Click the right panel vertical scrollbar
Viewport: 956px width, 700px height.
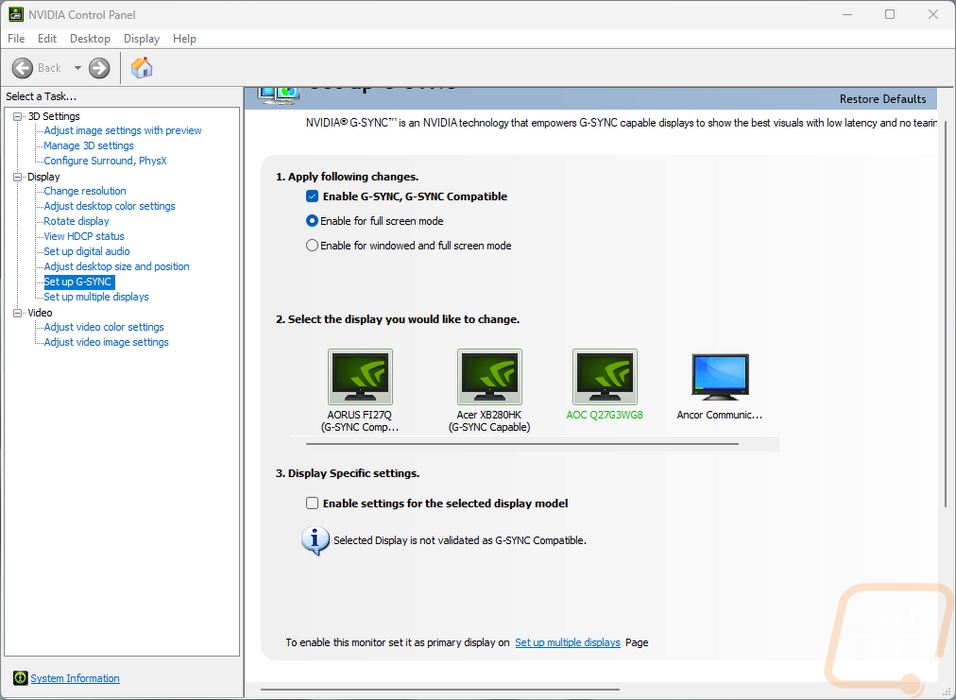pyautogui.click(x=946, y=314)
